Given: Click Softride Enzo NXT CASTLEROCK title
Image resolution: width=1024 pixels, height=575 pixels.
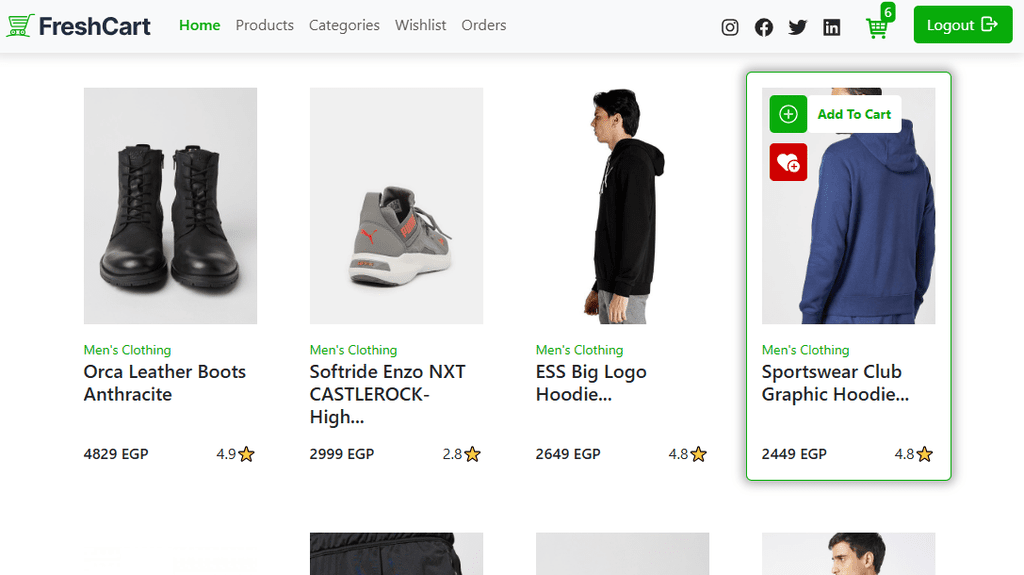Looking at the screenshot, I should pos(388,394).
